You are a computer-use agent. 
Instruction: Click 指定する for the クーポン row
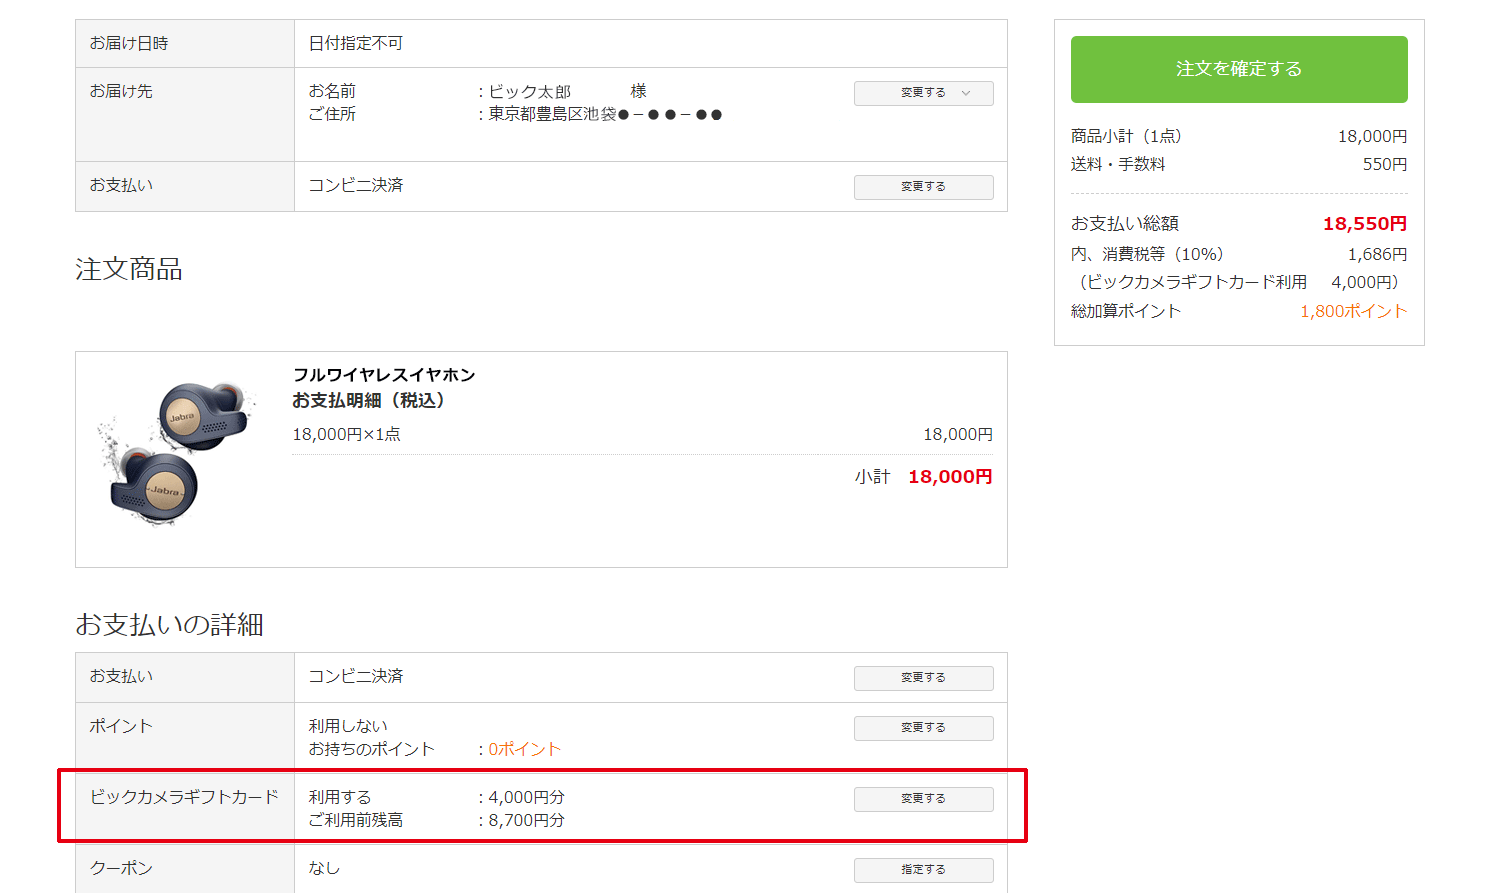coord(923,870)
